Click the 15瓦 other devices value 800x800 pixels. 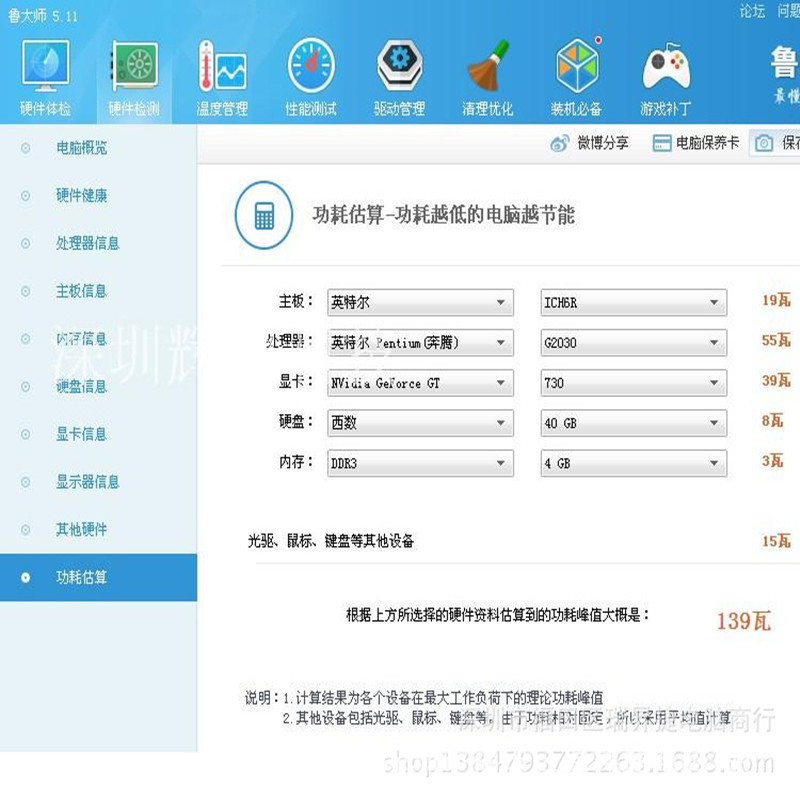tap(776, 541)
